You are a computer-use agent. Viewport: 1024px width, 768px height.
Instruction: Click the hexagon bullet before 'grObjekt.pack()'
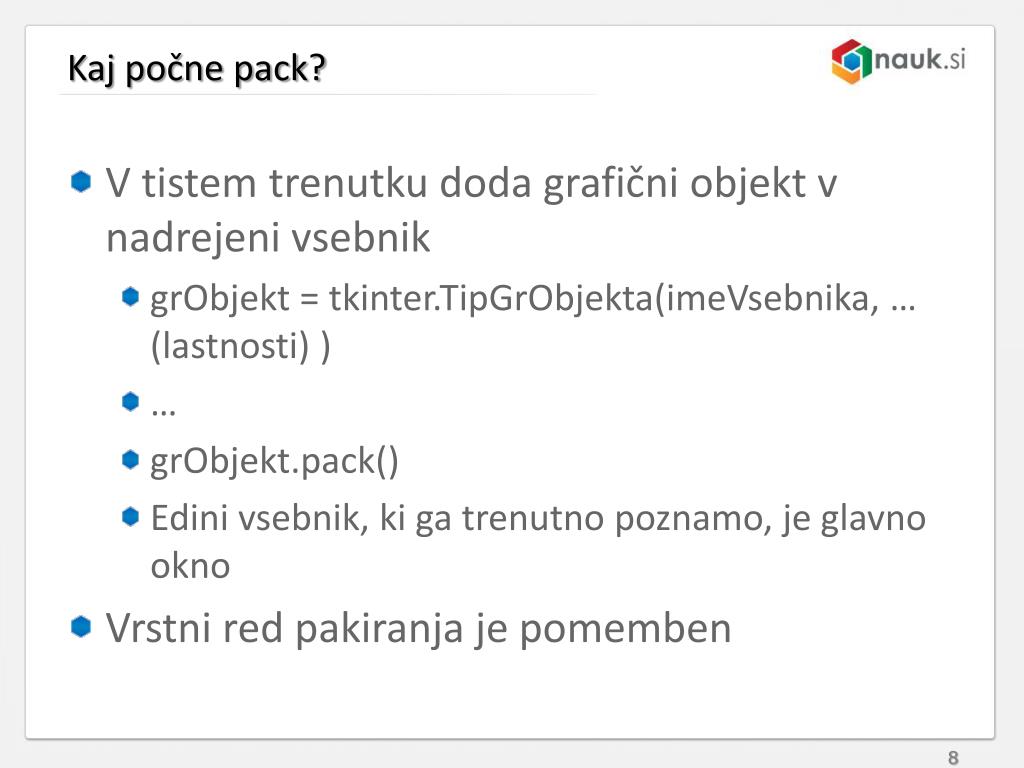[x=131, y=460]
